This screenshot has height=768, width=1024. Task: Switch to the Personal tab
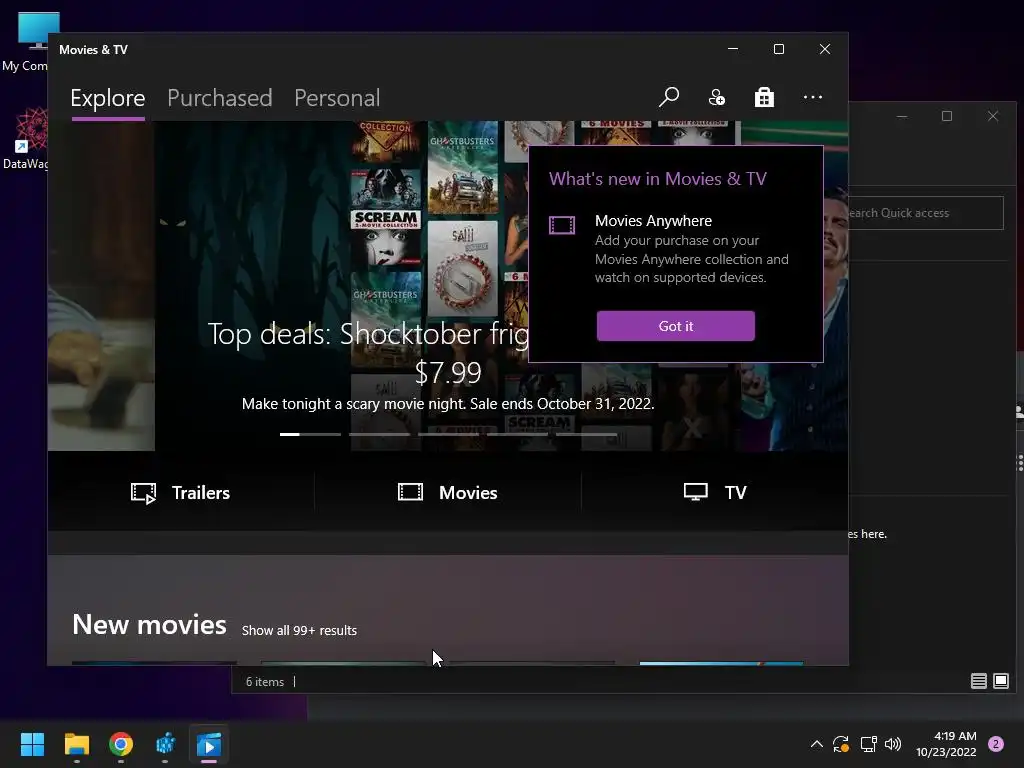[x=337, y=98]
